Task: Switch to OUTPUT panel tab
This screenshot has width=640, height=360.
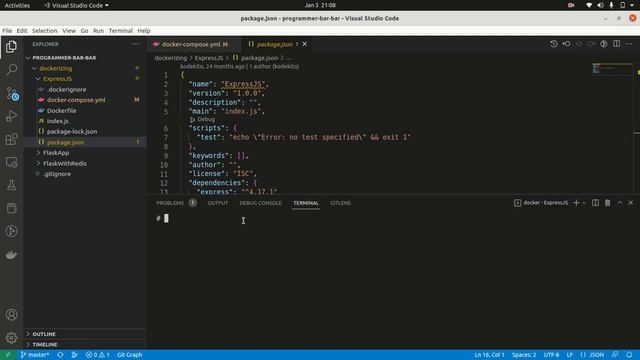Action: click(x=218, y=203)
